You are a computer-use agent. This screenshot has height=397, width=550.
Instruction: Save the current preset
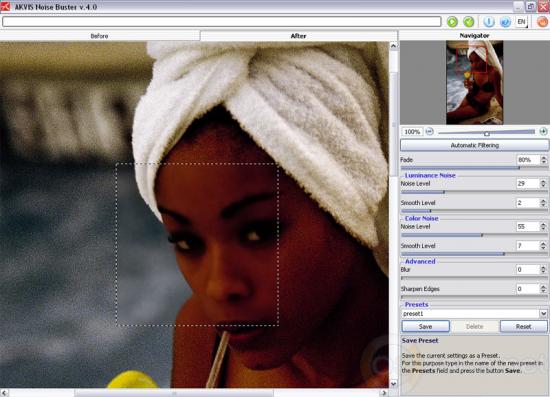425,327
